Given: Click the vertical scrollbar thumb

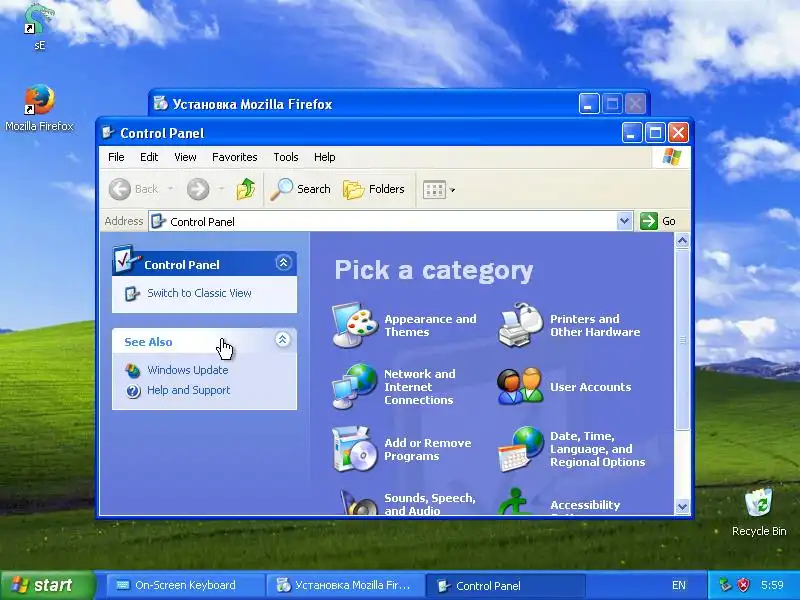Looking at the screenshot, I should pyautogui.click(x=682, y=340).
